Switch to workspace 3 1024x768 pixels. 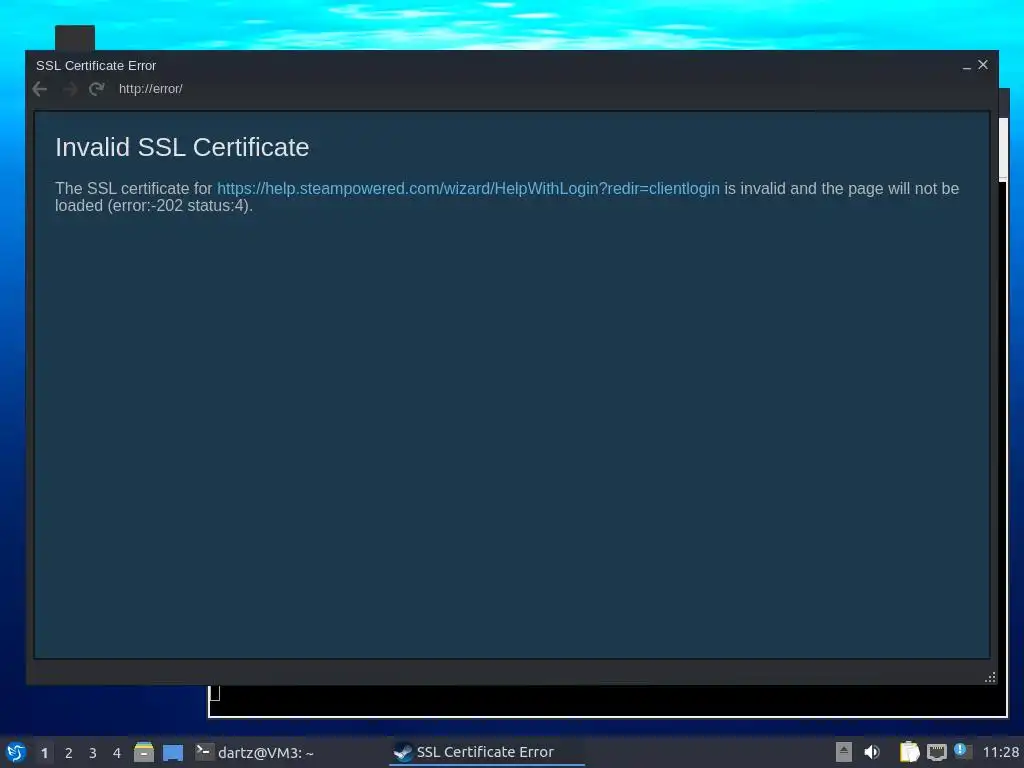[93, 753]
